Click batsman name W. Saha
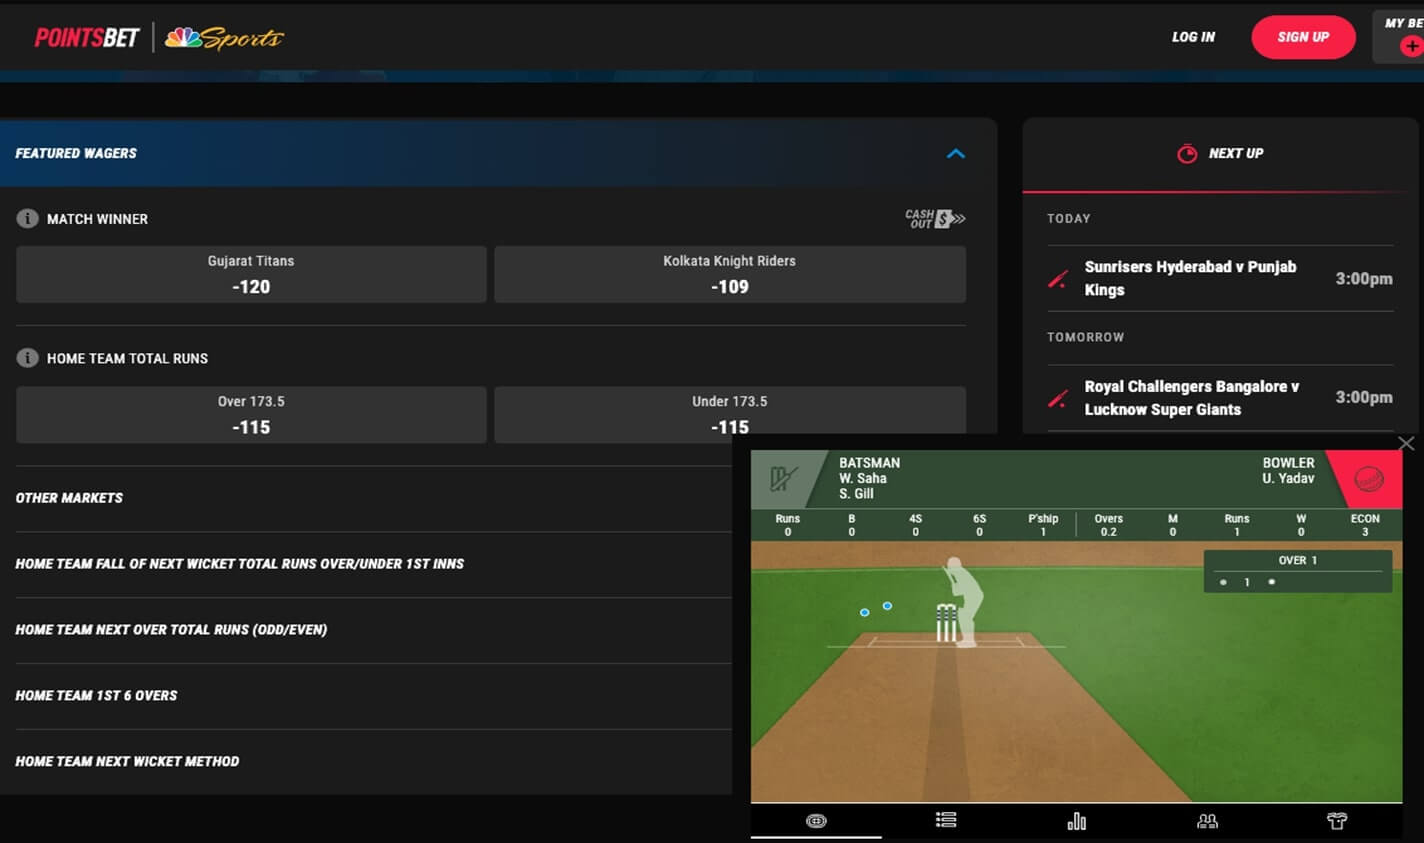 pyautogui.click(x=863, y=479)
